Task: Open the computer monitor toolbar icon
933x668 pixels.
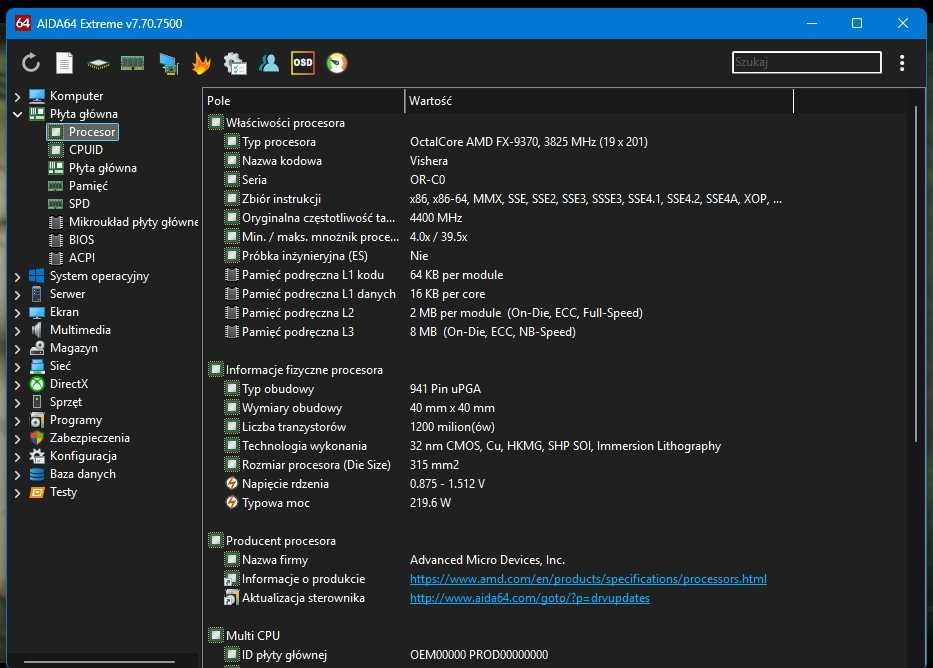Action: pos(169,64)
